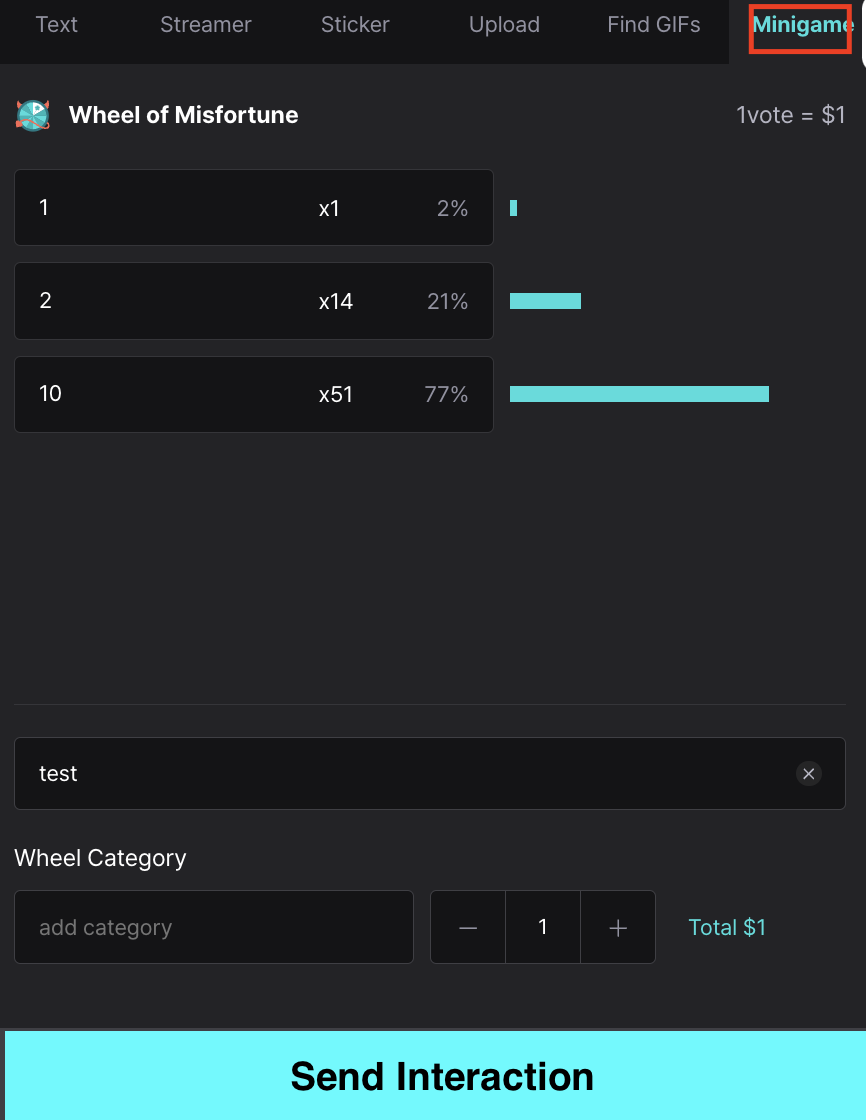Choose wheel option 2 with x14 votes

254,301
